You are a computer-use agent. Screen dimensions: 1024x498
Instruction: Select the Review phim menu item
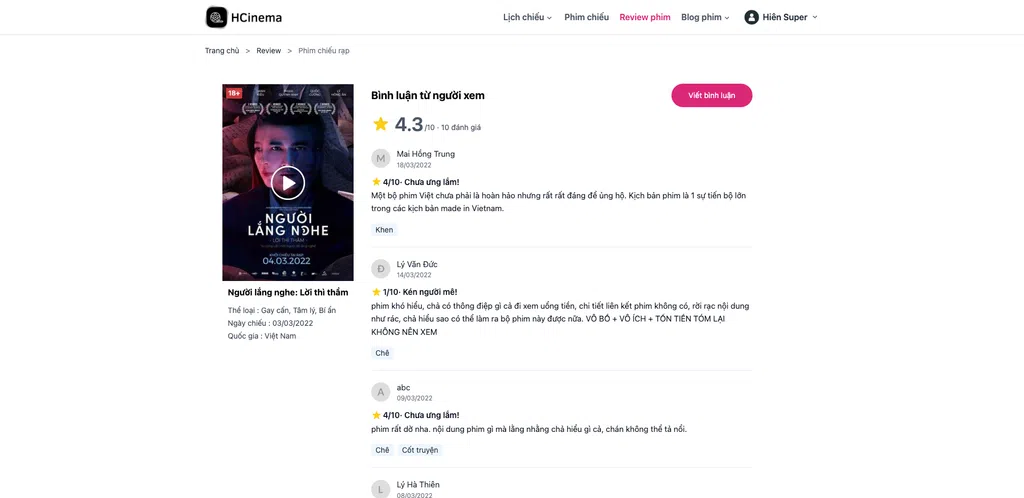coord(645,17)
